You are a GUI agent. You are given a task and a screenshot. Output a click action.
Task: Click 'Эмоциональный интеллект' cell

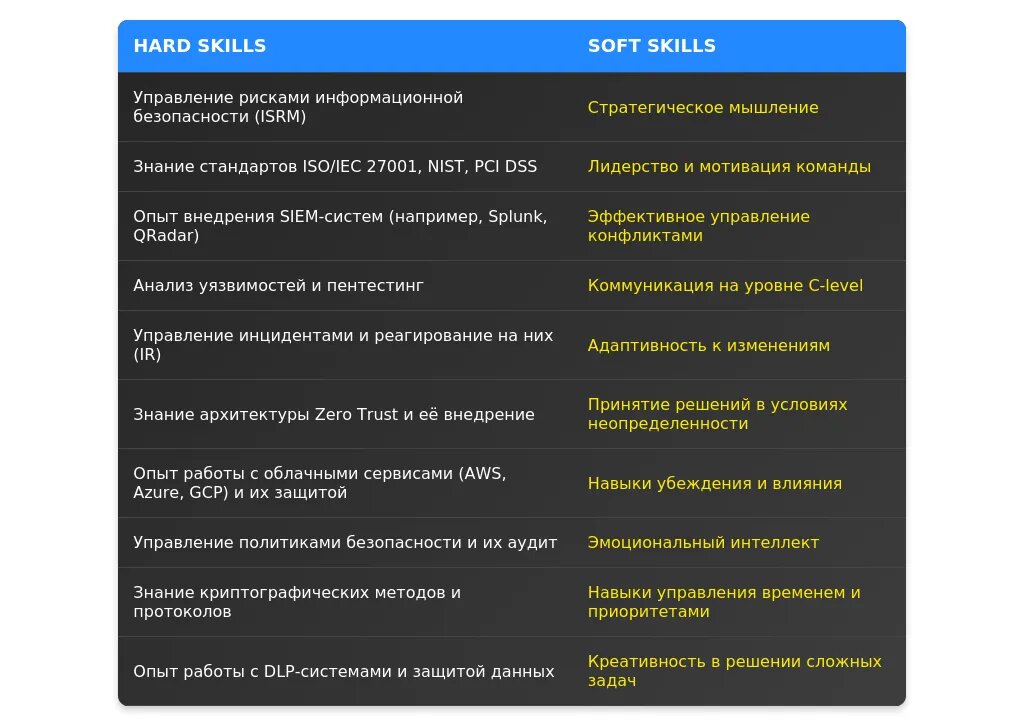[x=739, y=543]
